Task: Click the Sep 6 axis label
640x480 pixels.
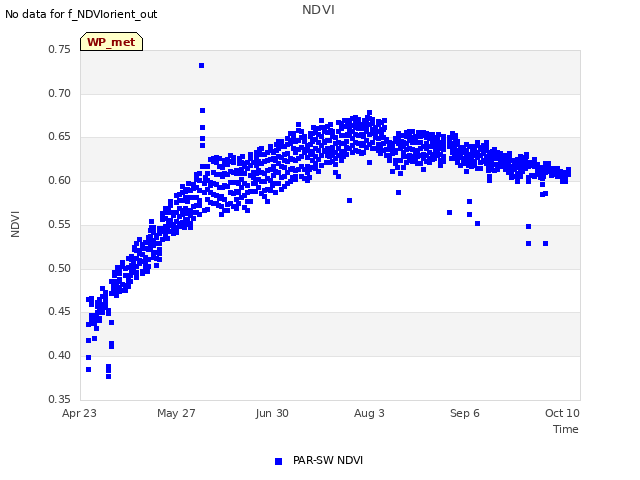Action: pyautogui.click(x=465, y=413)
